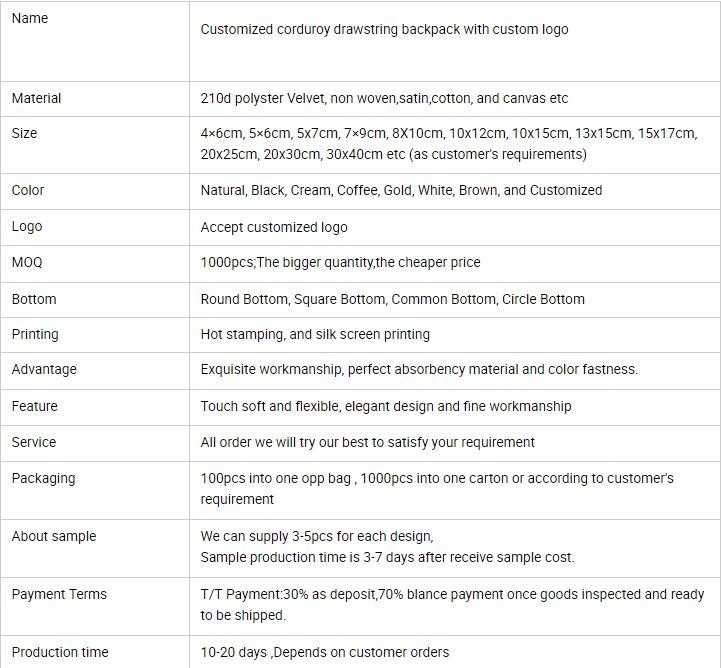721x668 pixels.
Task: Click the 10-20 days production time text
Action: (325, 652)
